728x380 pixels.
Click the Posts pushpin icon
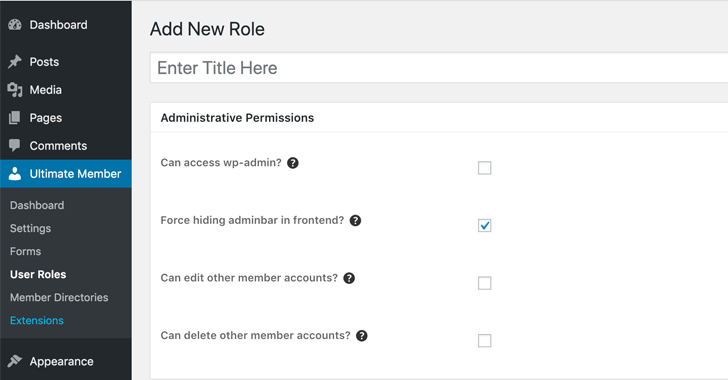15,62
